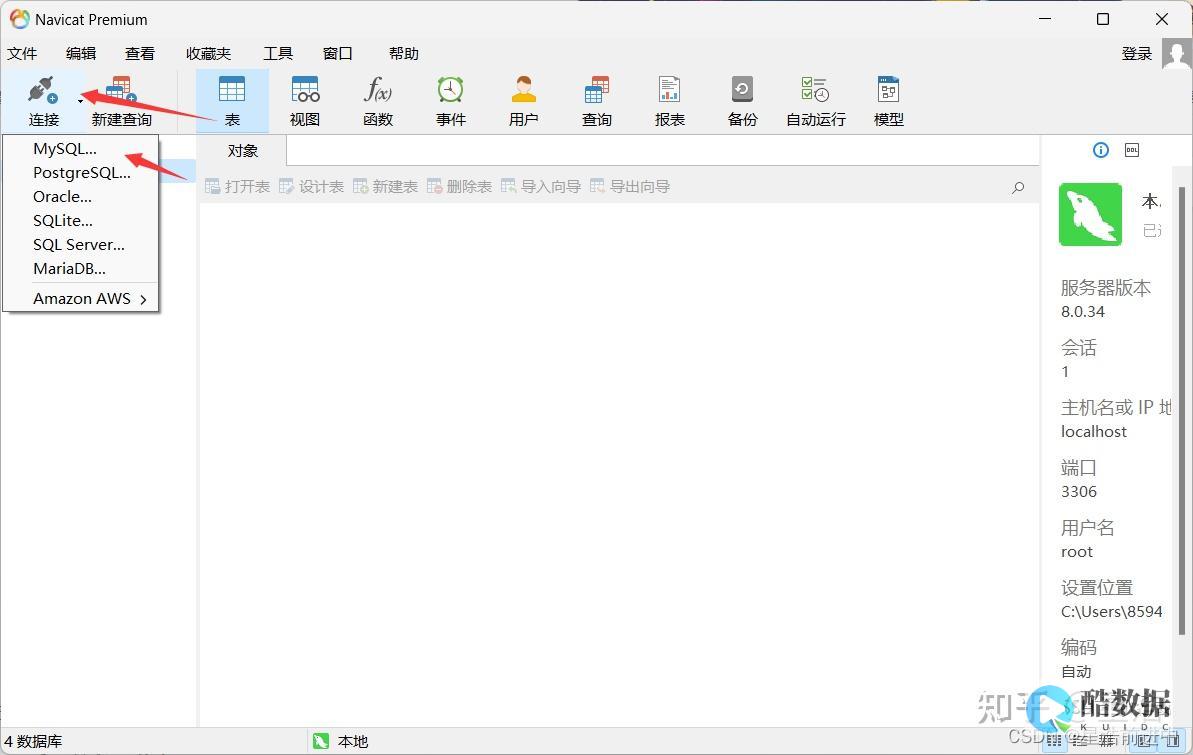Click the 本地 connection icon in status bar

pyautogui.click(x=321, y=741)
